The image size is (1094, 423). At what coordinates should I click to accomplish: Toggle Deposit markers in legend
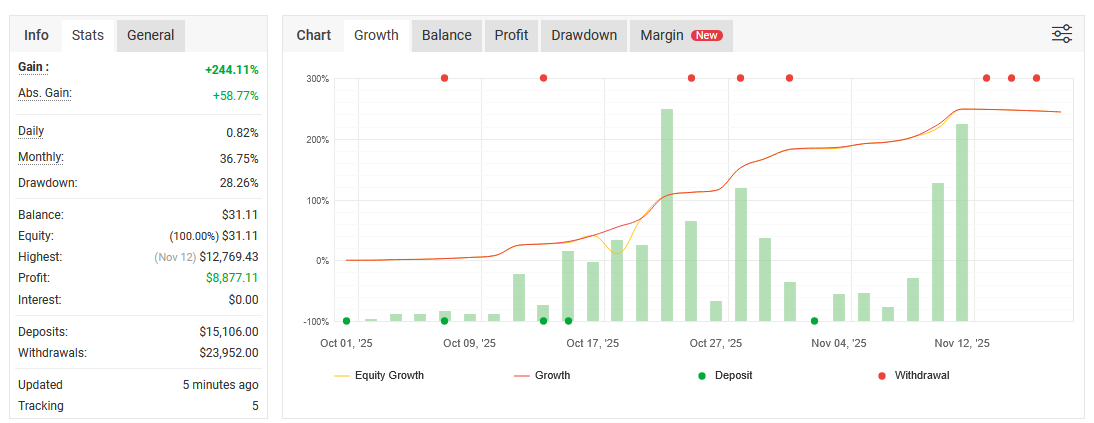725,375
